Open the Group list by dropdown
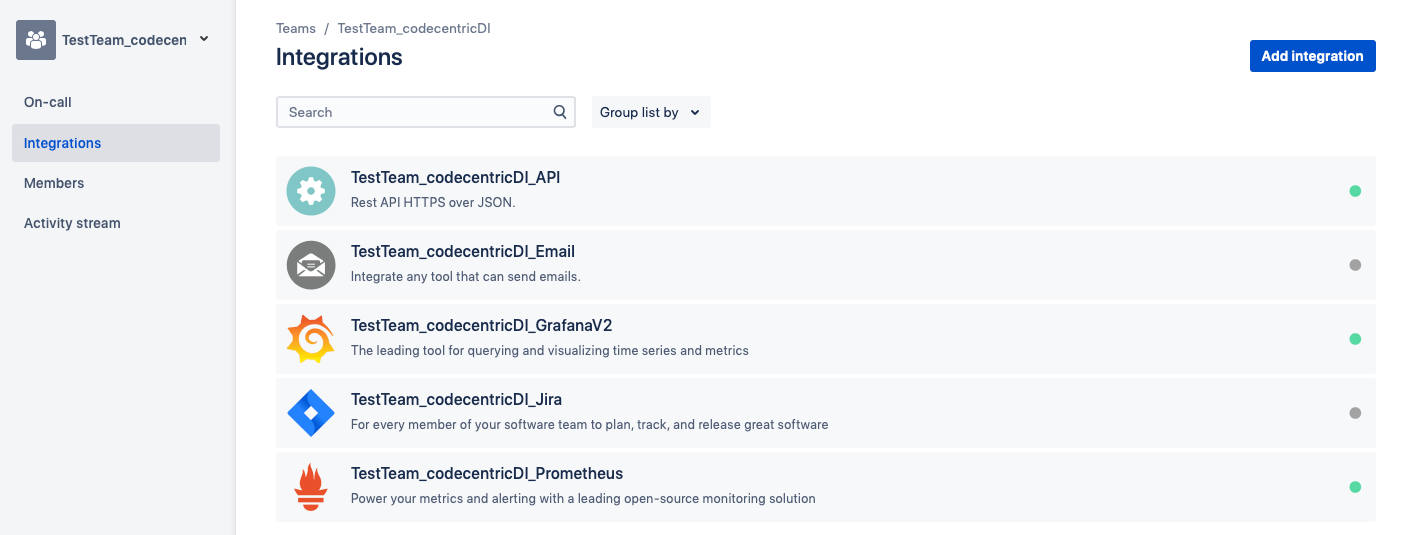1404x535 pixels. tap(650, 112)
